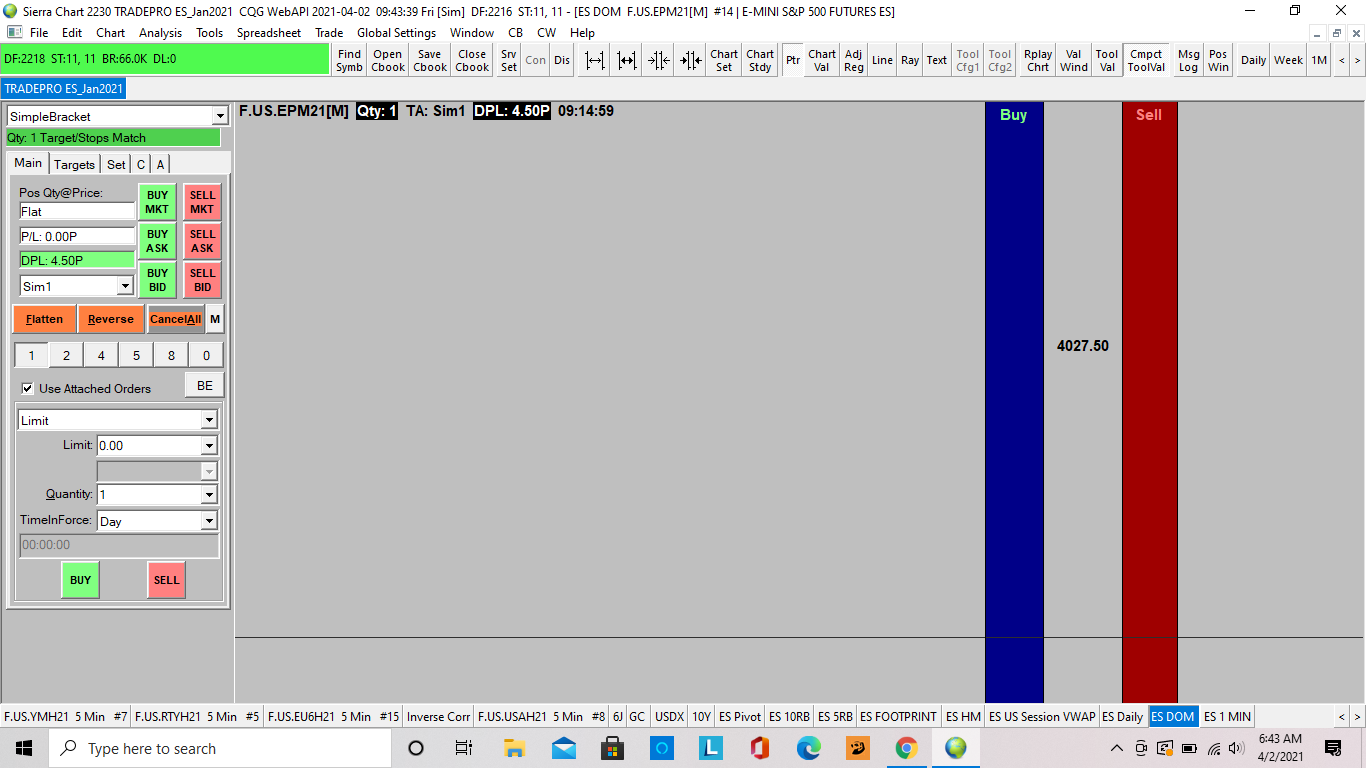
Task: Open the Msg Log window
Action: pyautogui.click(x=1188, y=60)
